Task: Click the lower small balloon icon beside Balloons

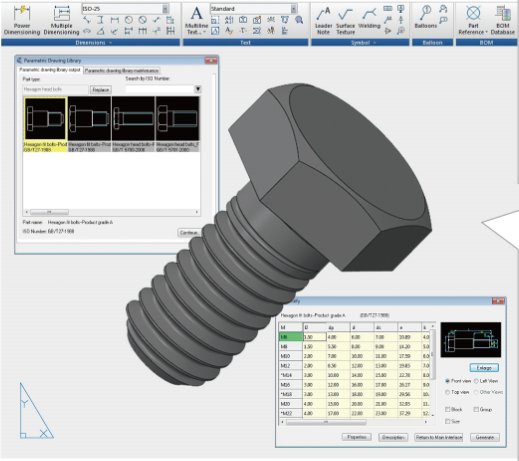Action: 443,21
